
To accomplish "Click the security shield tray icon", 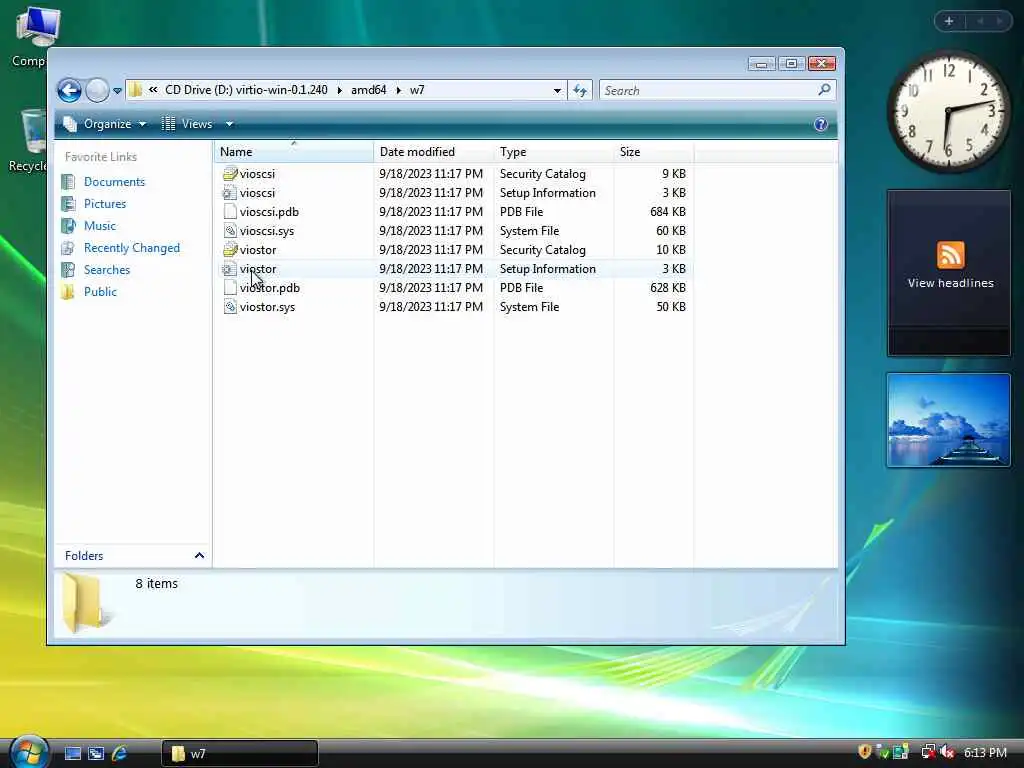I will point(865,752).
